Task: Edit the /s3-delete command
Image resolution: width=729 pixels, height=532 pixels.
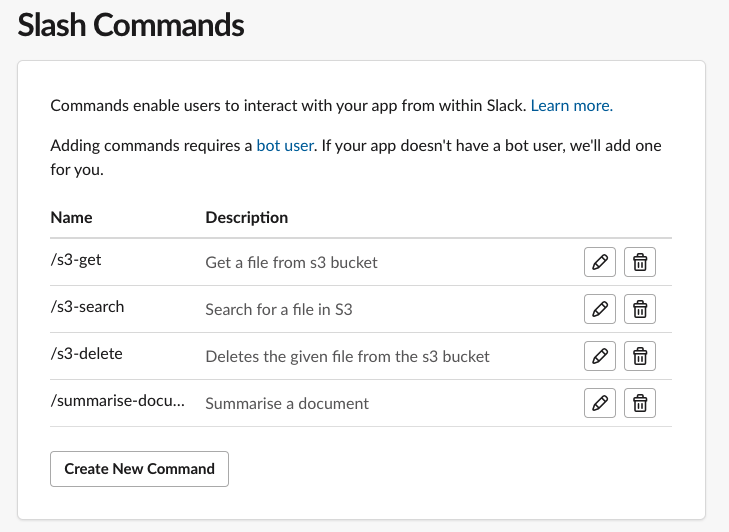Action: click(599, 356)
